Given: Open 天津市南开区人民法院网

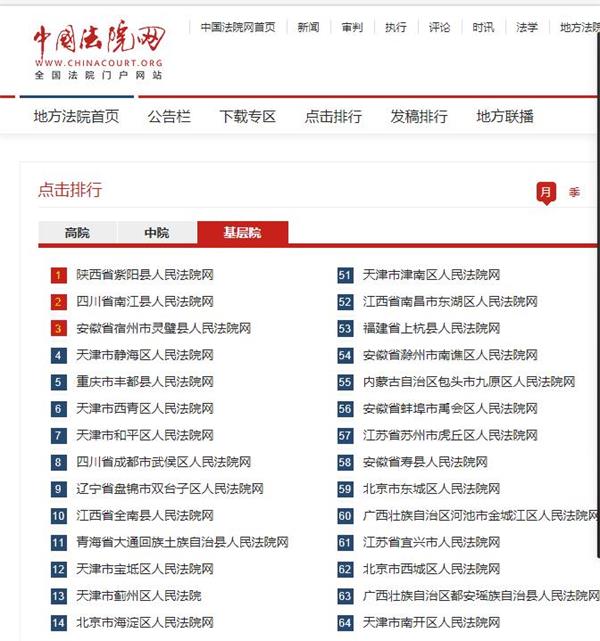Looking at the screenshot, I should (431, 623).
